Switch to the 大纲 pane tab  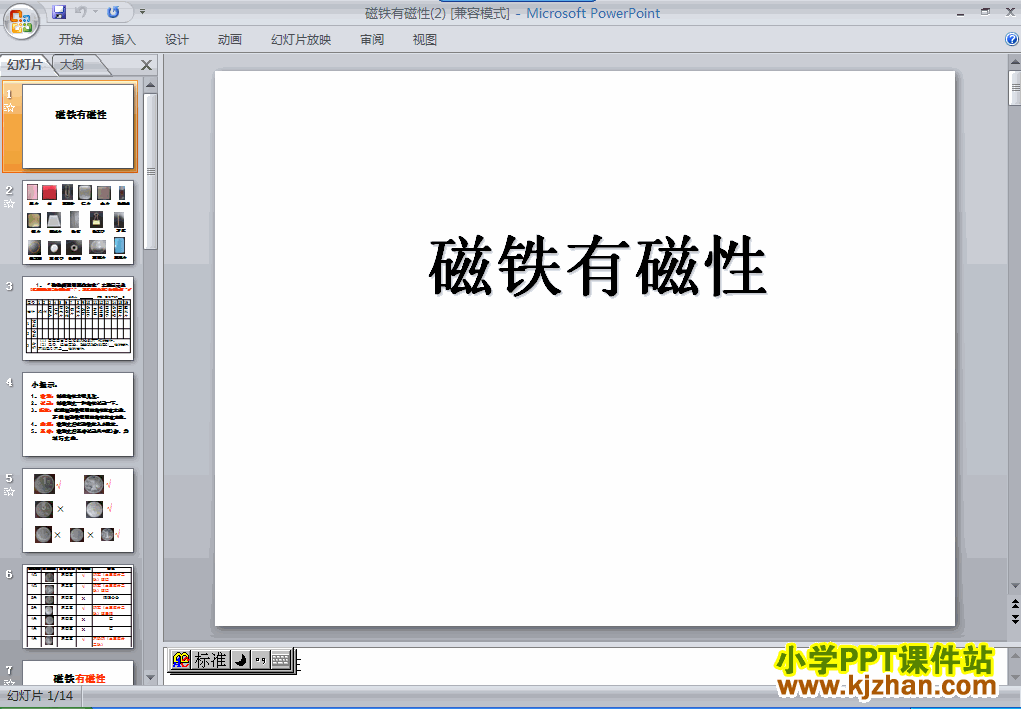pyautogui.click(x=73, y=64)
